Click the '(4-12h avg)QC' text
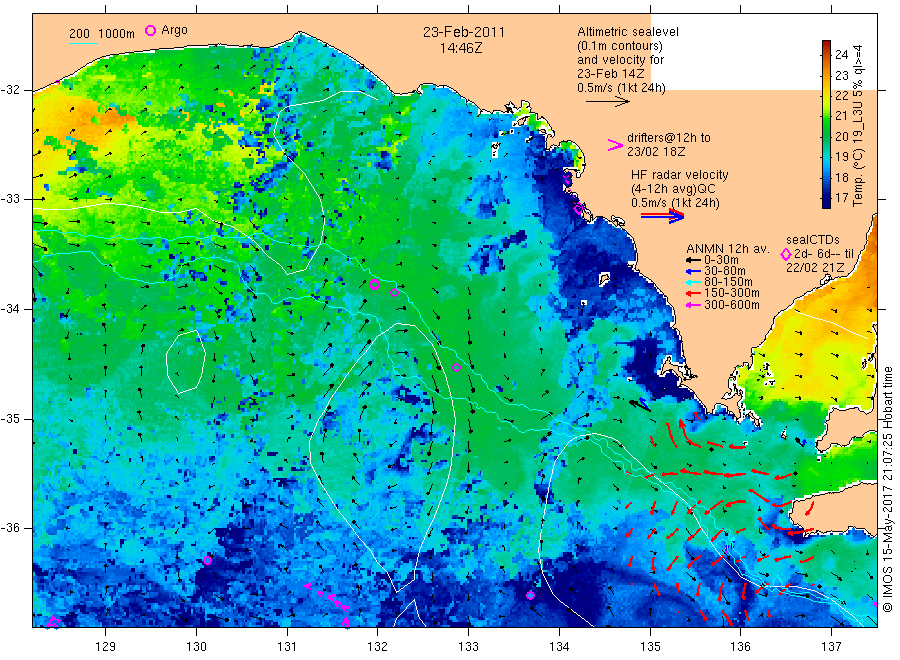Viewport: 900px width, 660px height. [x=673, y=189]
